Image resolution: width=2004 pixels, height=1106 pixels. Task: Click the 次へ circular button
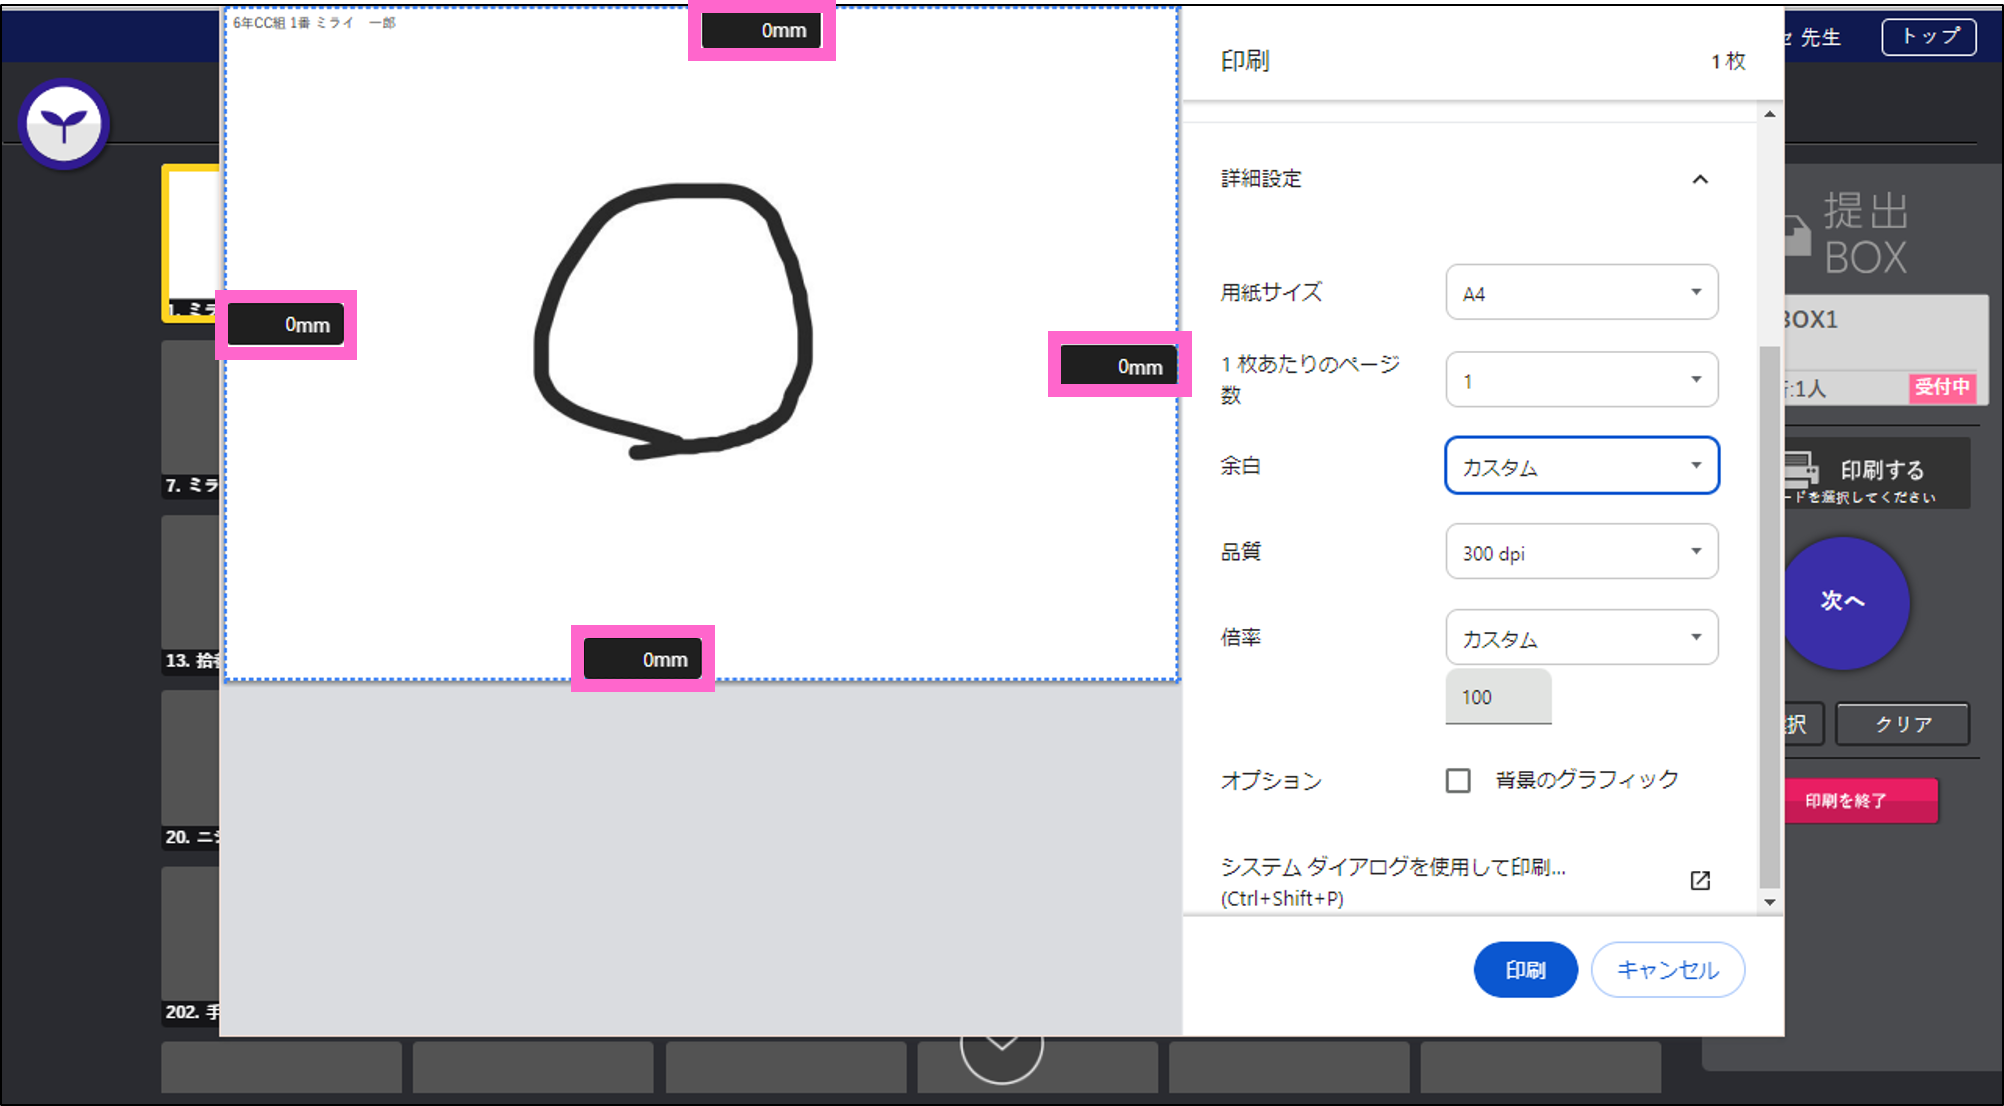(x=1846, y=603)
